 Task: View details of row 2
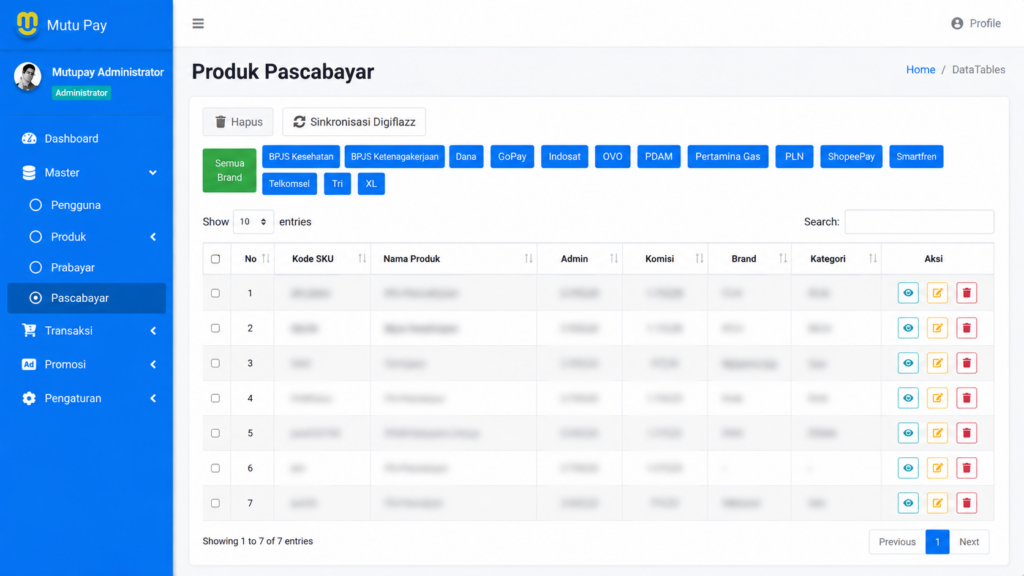click(908, 328)
